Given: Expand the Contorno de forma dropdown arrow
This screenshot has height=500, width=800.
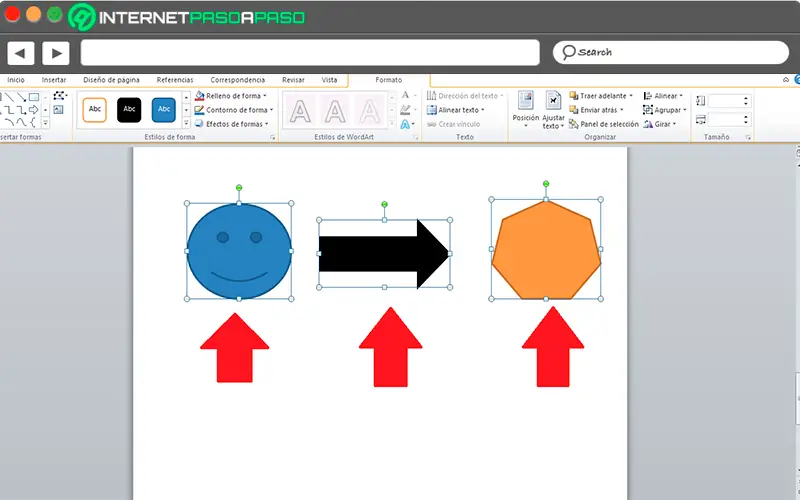Looking at the screenshot, I should pos(271,110).
